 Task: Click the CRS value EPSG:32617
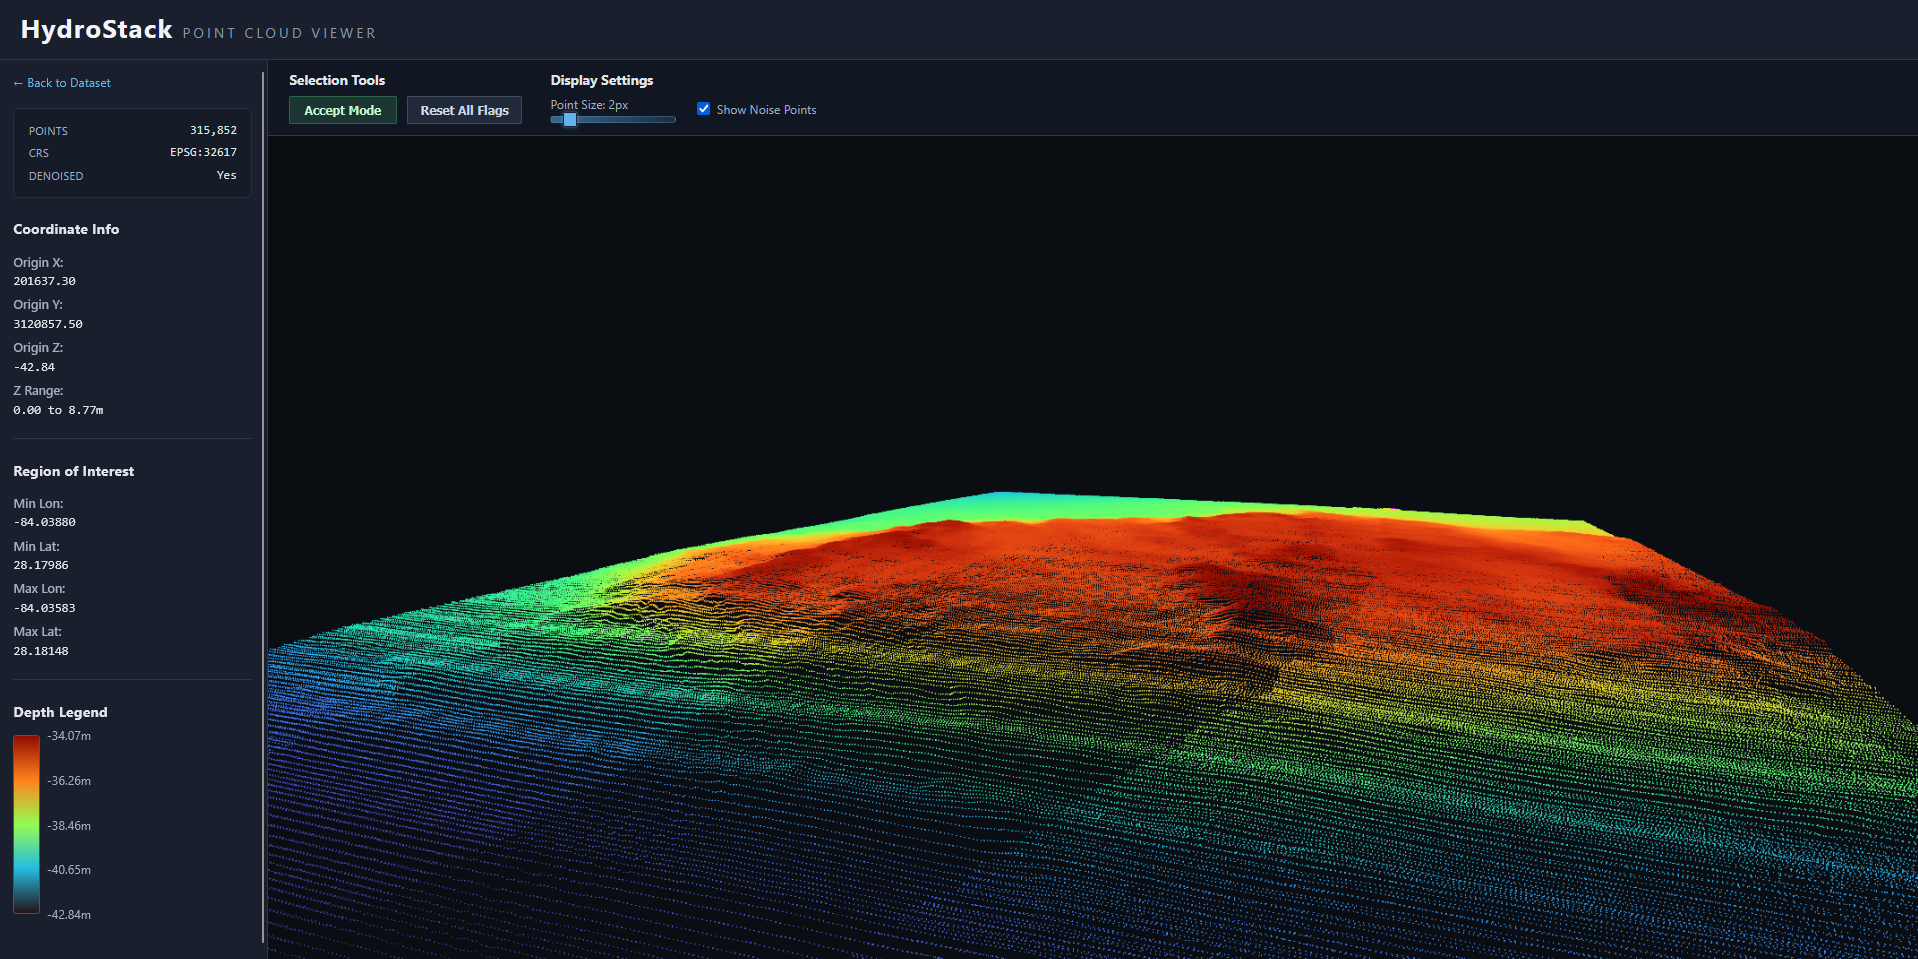click(x=203, y=152)
